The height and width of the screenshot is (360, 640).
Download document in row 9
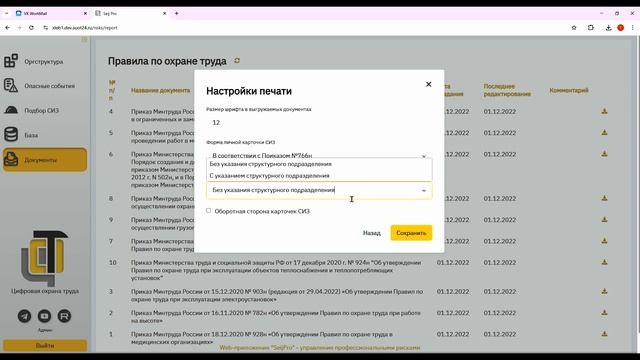604,220
